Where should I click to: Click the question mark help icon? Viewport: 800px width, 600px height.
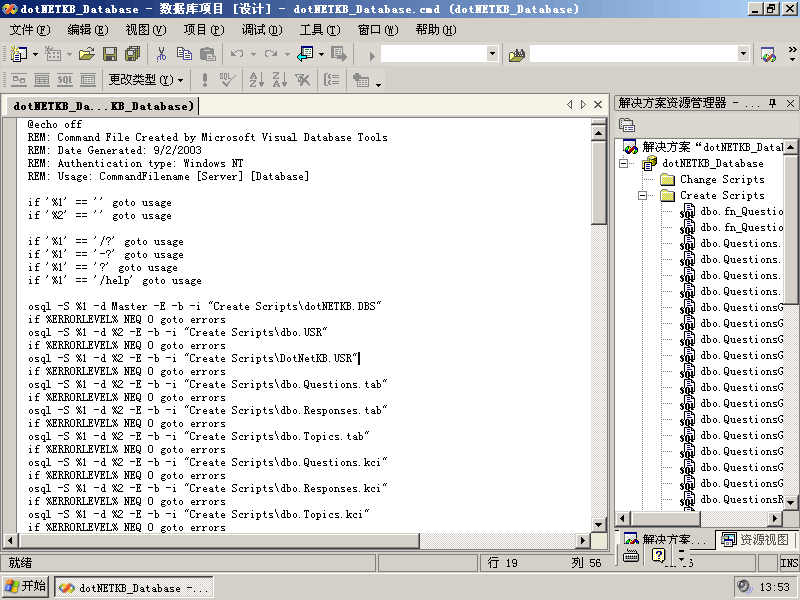click(659, 555)
